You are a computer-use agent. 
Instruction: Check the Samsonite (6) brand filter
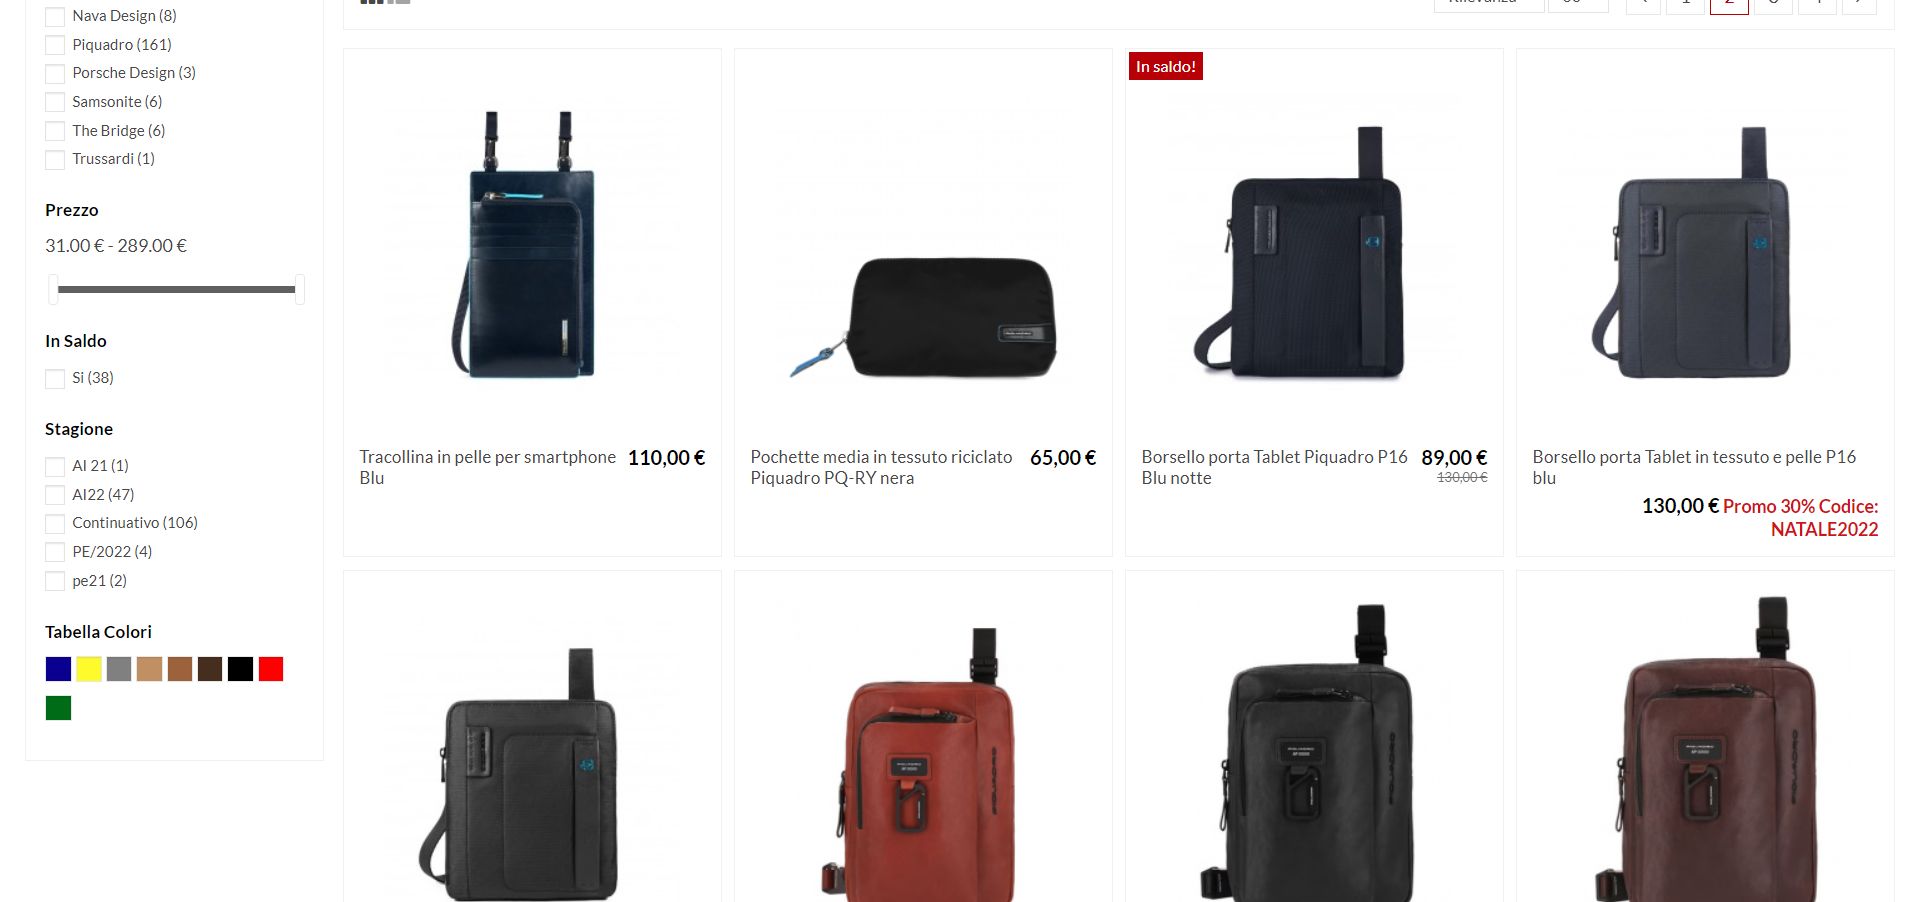coord(55,102)
